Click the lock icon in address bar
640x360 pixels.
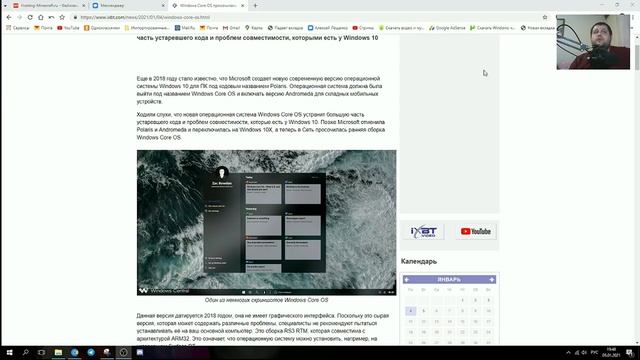[75, 17]
